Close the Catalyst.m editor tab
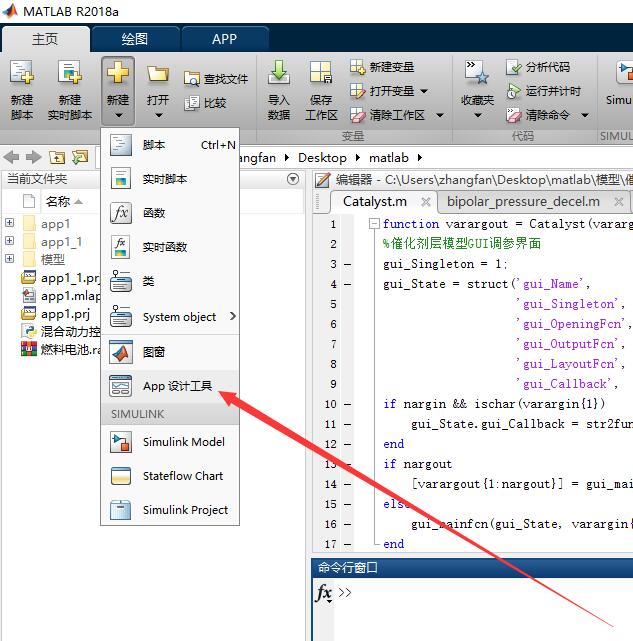This screenshot has height=641, width=633. (426, 202)
